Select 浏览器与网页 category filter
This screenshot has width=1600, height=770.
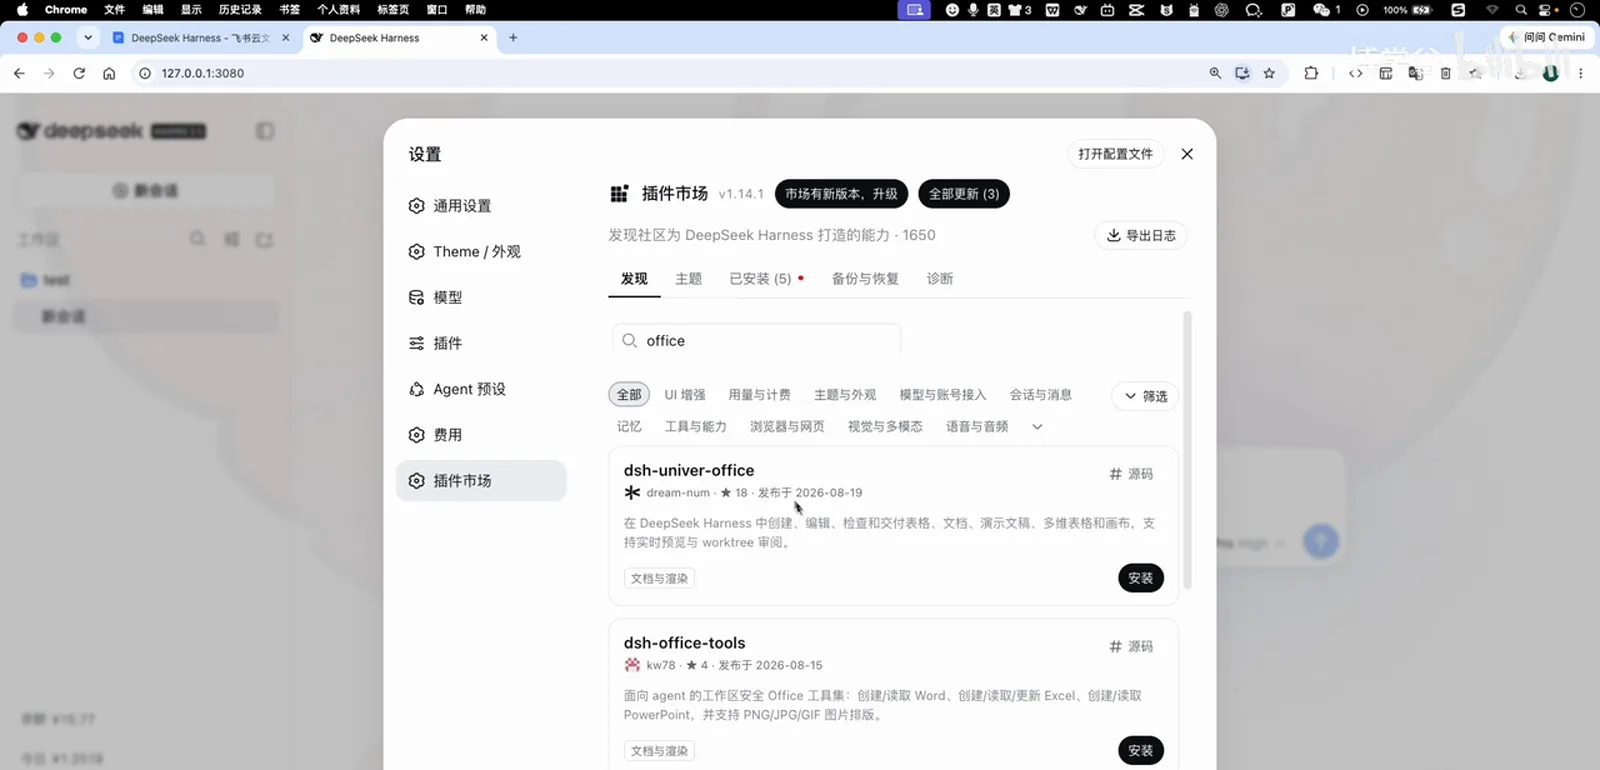pyautogui.click(x=787, y=427)
